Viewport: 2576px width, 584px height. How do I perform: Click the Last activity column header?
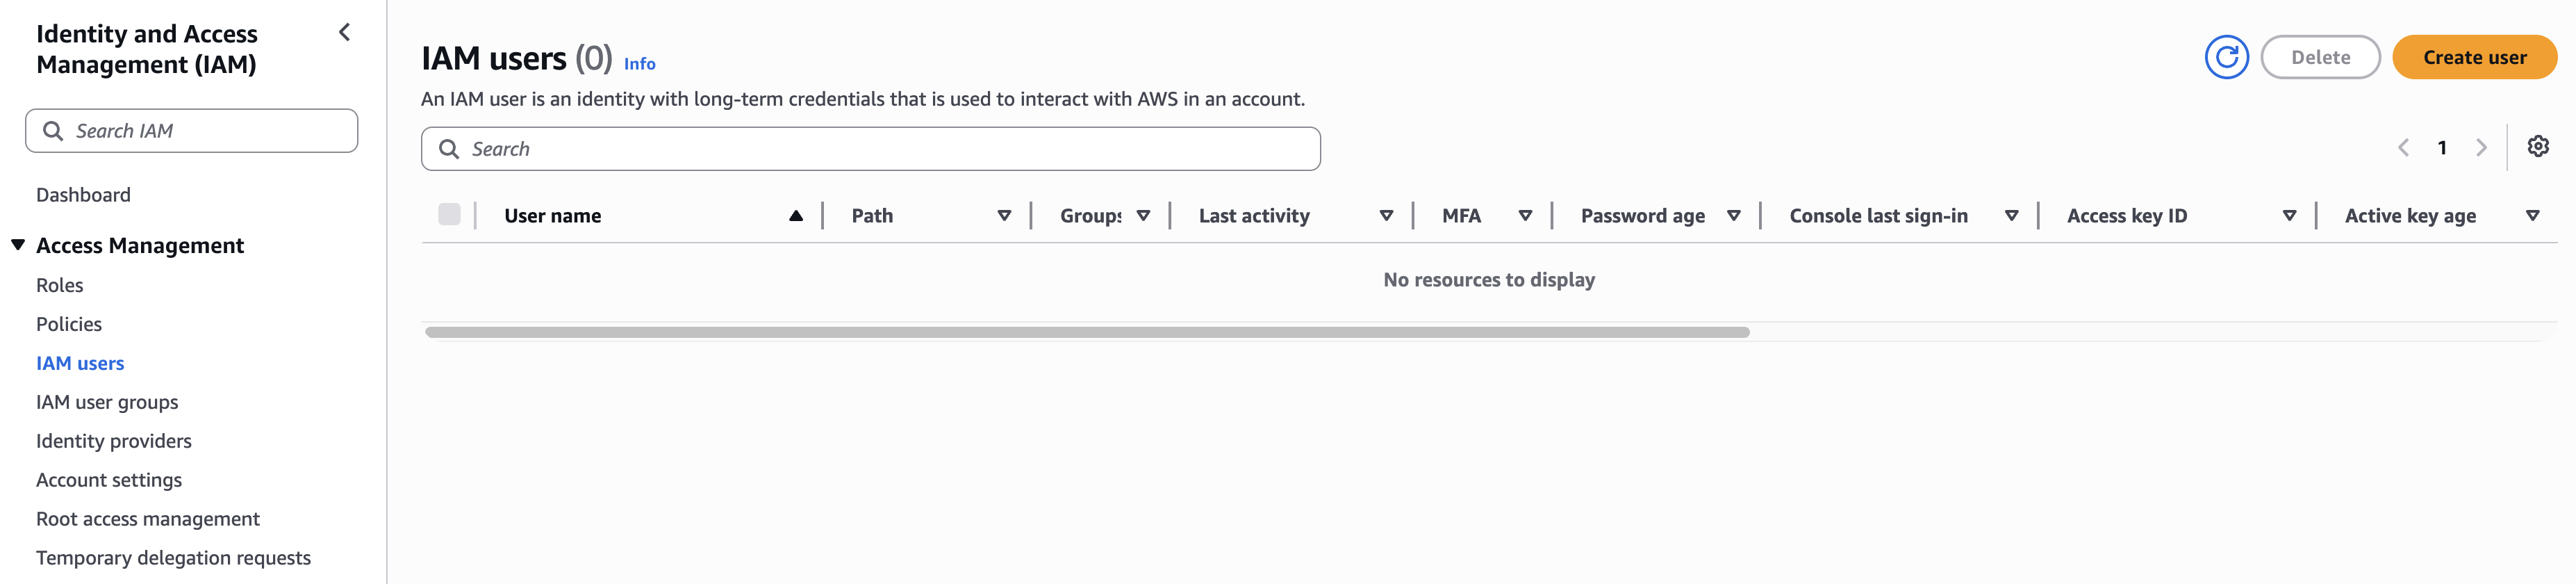[x=1254, y=216]
